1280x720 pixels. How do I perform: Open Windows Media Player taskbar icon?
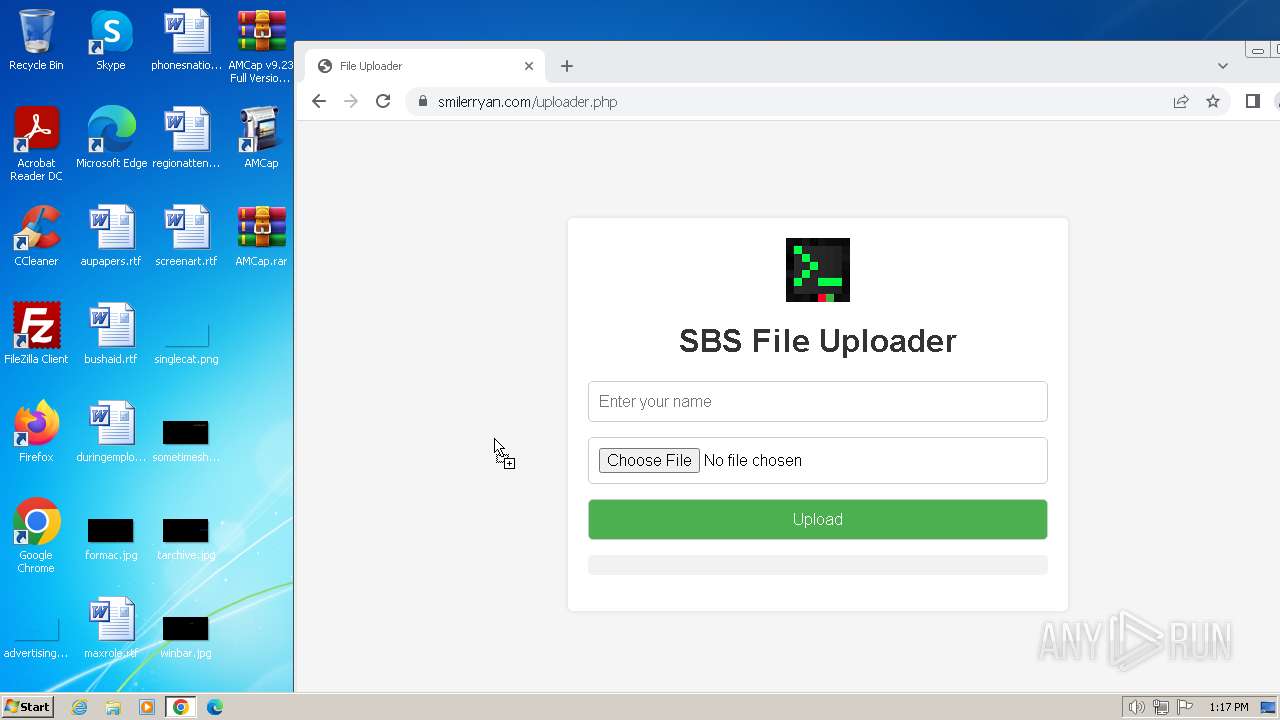[147, 707]
